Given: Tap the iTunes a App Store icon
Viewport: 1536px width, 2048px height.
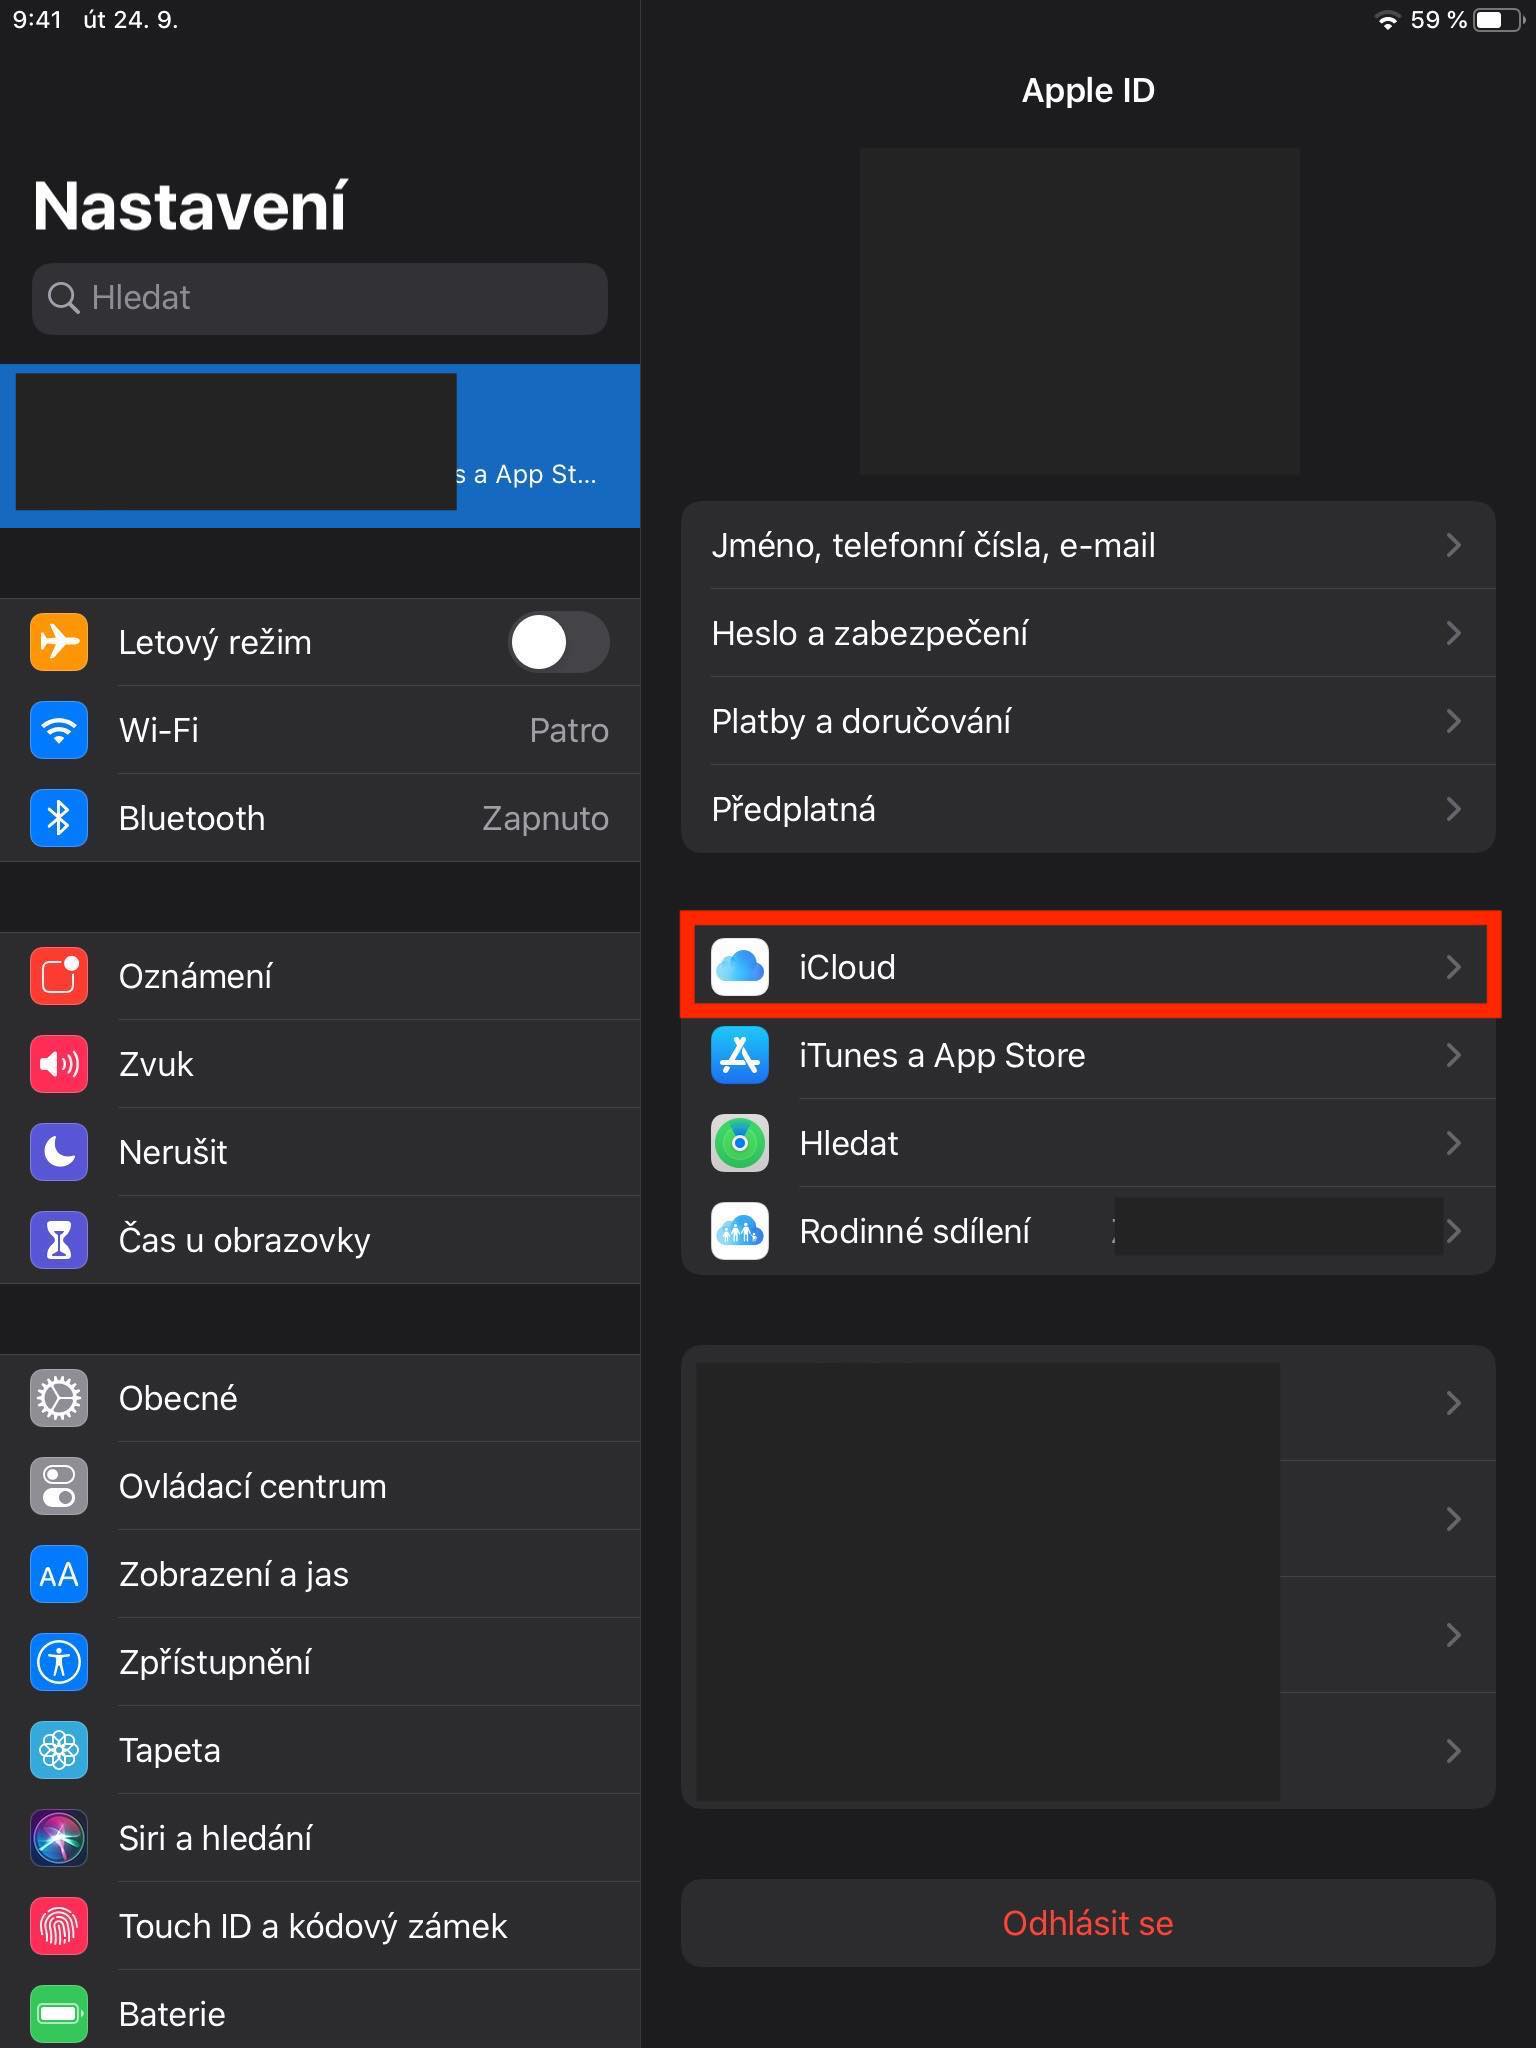Looking at the screenshot, I should click(x=740, y=1055).
